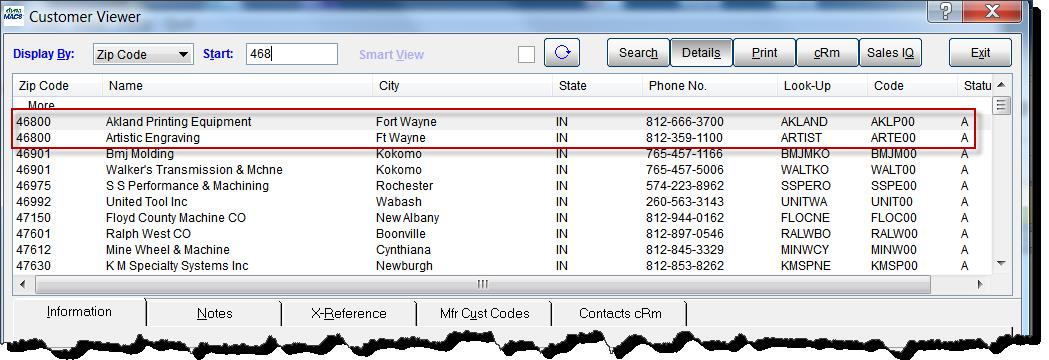This screenshot has width=1049, height=360.
Task: Click the Sales IQ button
Action: (890, 53)
